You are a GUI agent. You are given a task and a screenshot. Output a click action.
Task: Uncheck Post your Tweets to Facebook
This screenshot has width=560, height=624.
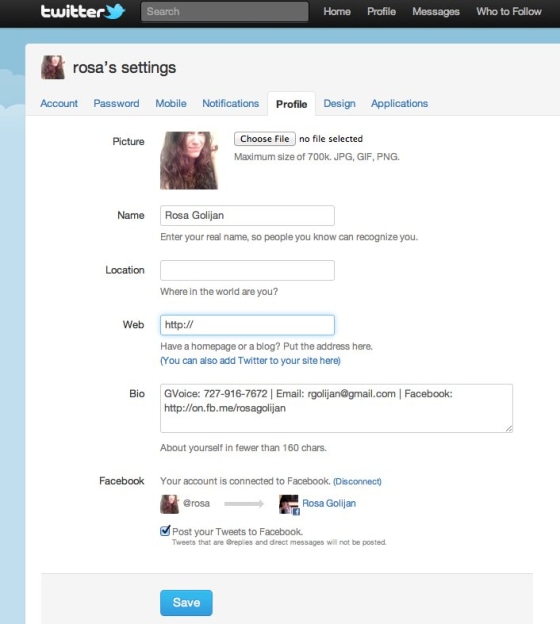[165, 530]
